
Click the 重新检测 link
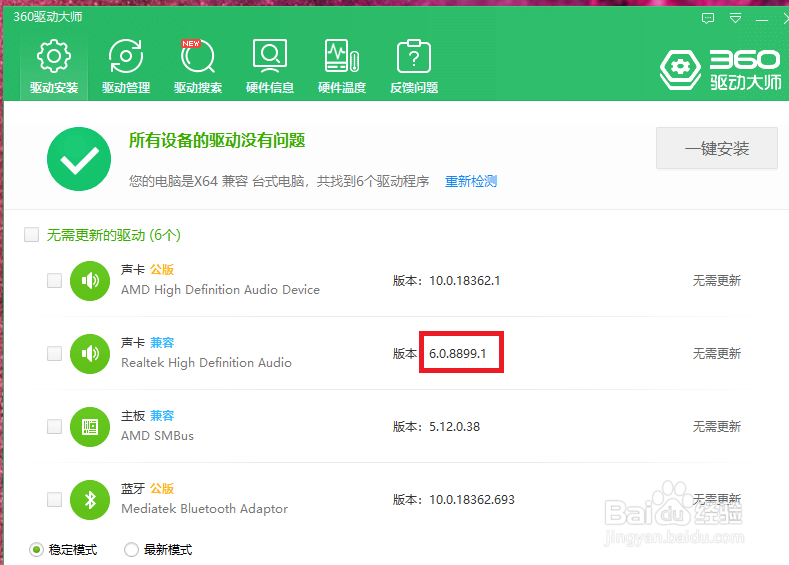(x=470, y=181)
